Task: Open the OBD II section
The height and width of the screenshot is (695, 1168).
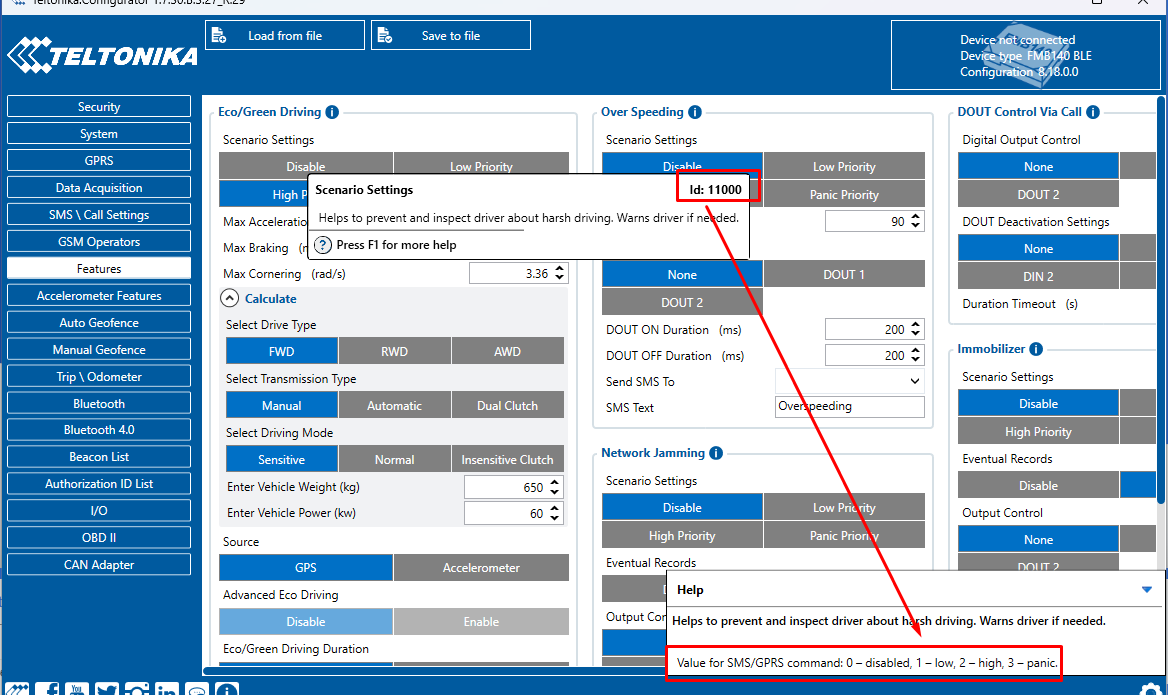Action: point(99,538)
